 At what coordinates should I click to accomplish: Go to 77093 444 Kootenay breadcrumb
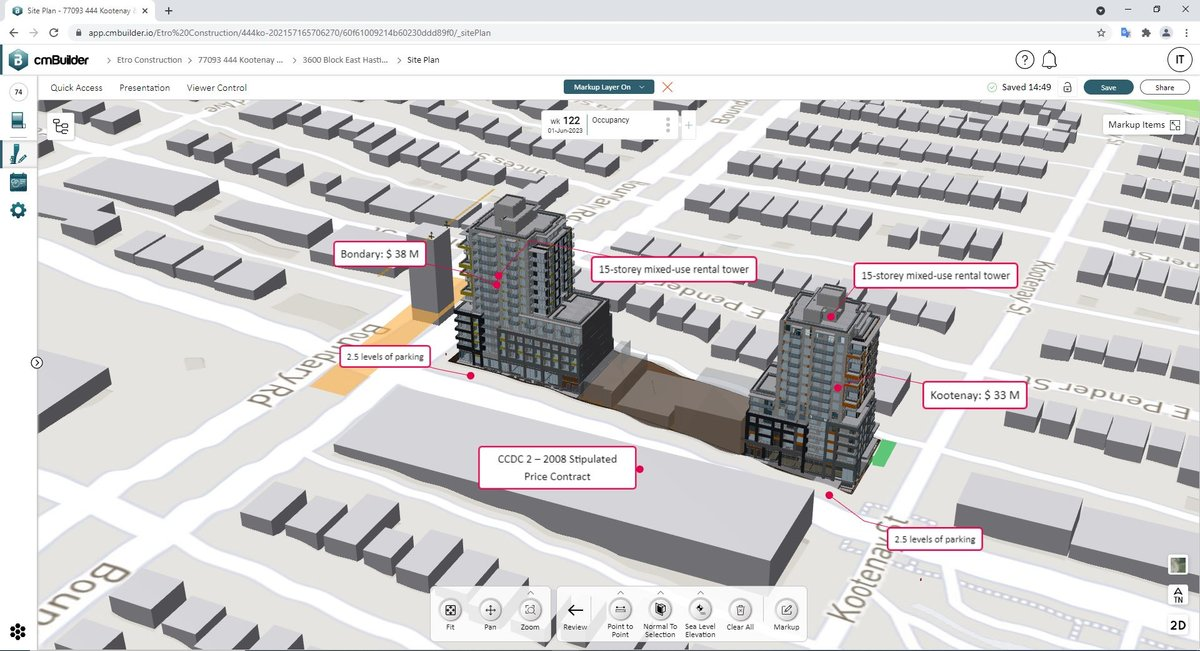pos(240,60)
